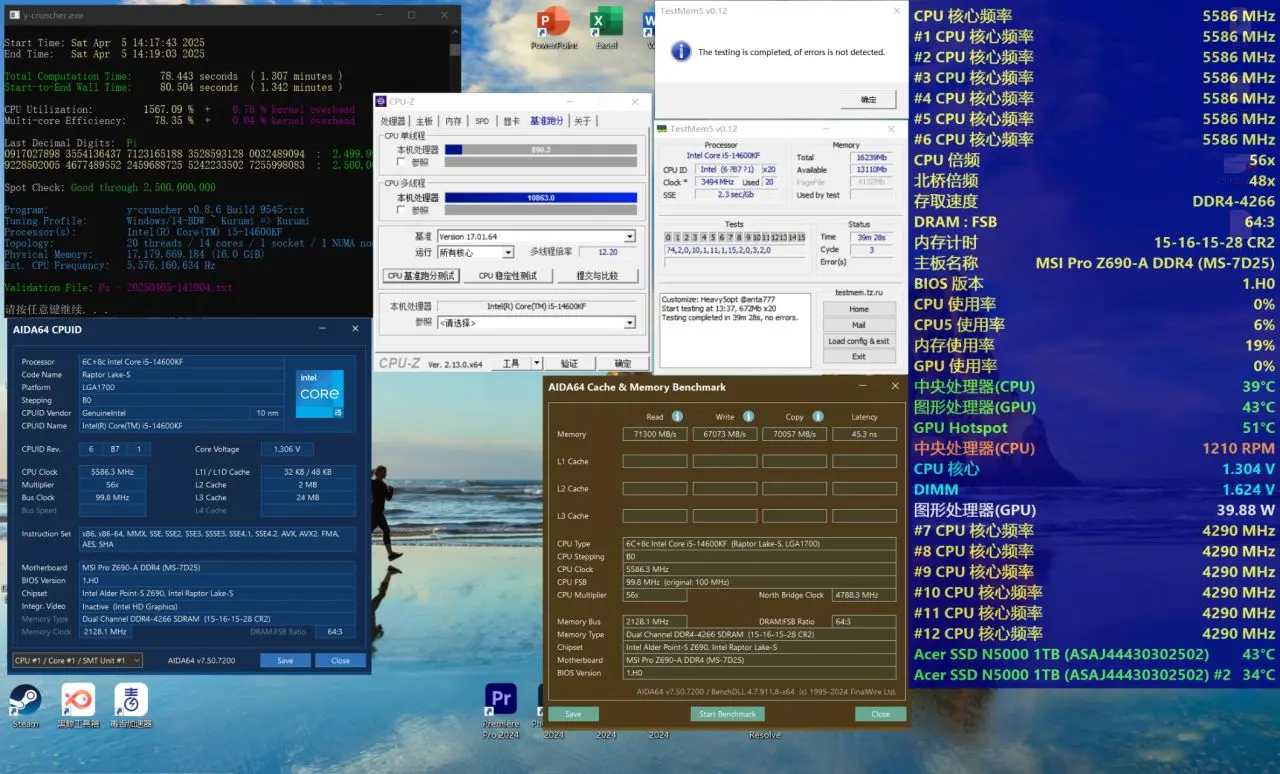The image size is (1280, 774).
Task: Click the CPU Clock 5586.3 MHz value in CPUID
Action: (110, 472)
